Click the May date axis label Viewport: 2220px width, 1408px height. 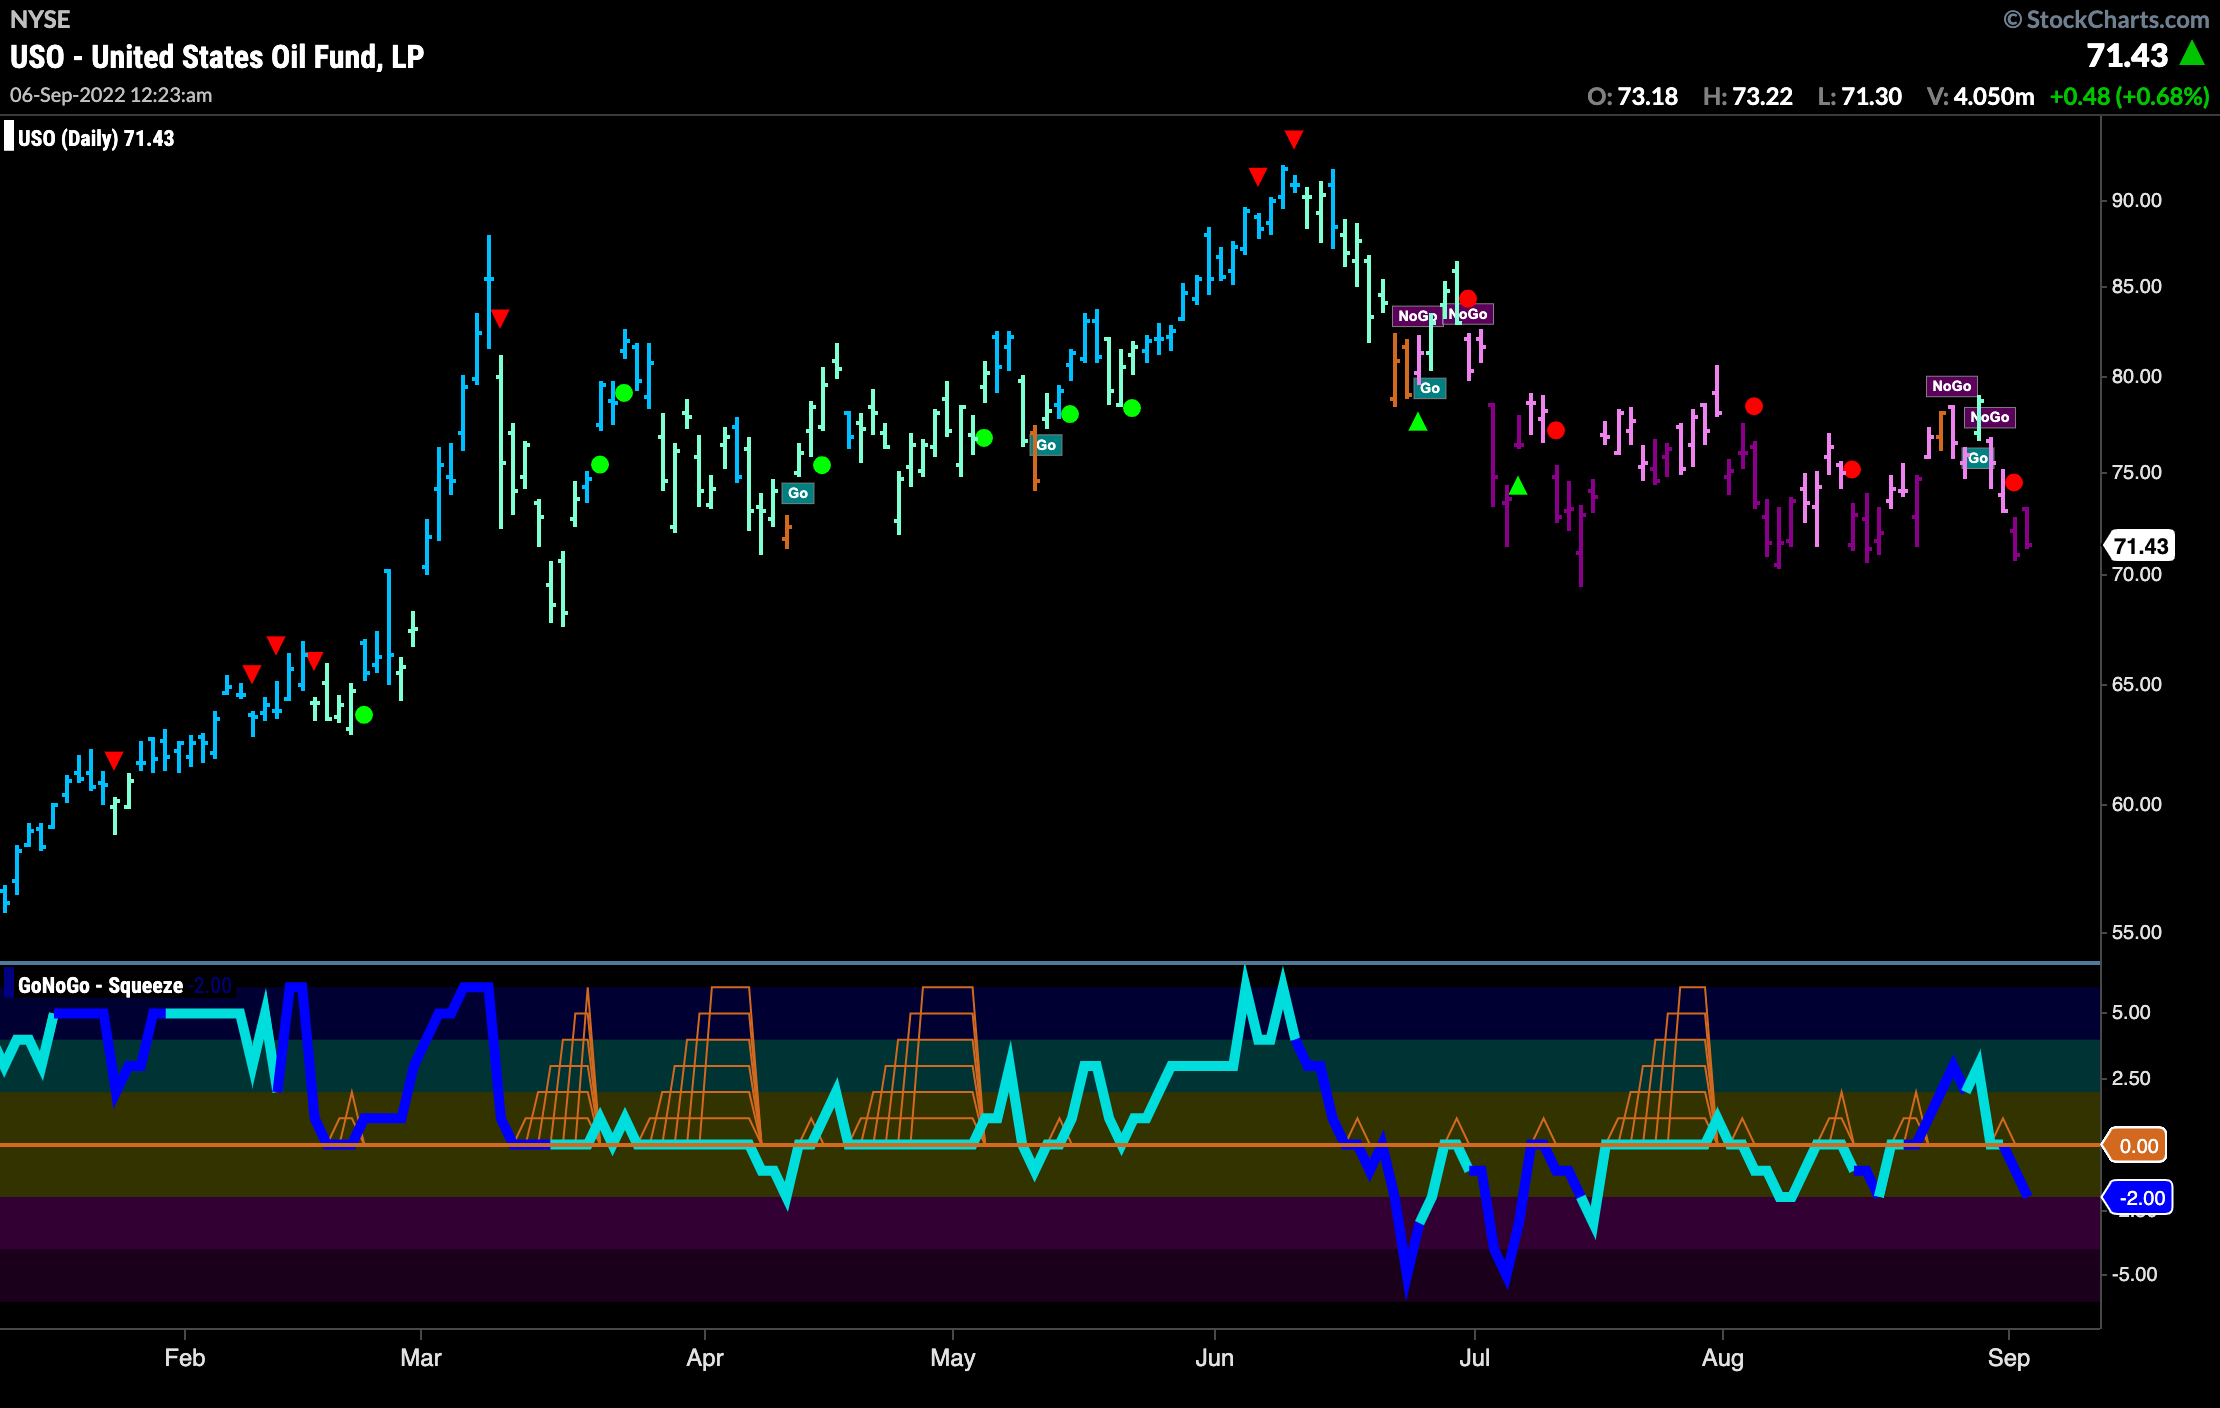(x=953, y=1358)
